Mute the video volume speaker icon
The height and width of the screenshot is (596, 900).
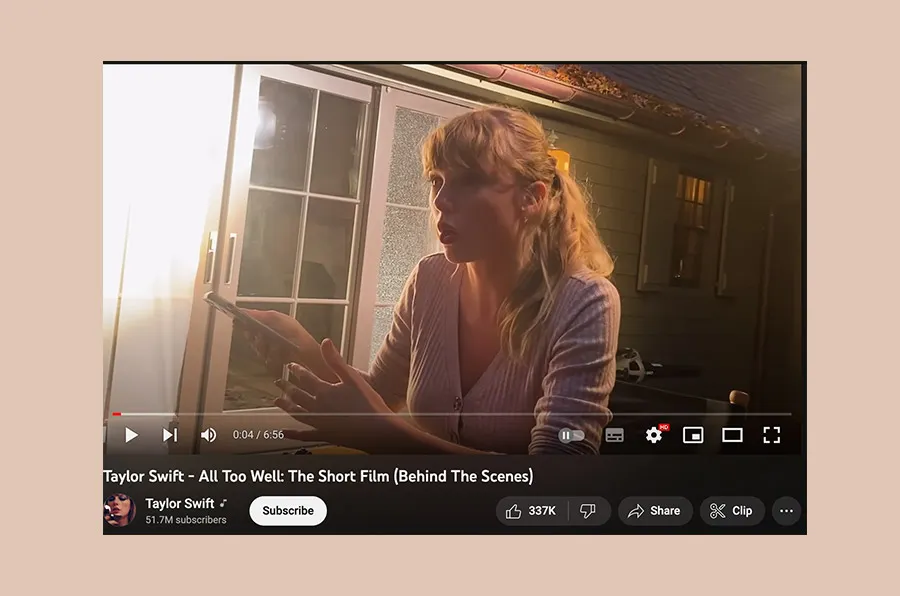click(x=208, y=435)
